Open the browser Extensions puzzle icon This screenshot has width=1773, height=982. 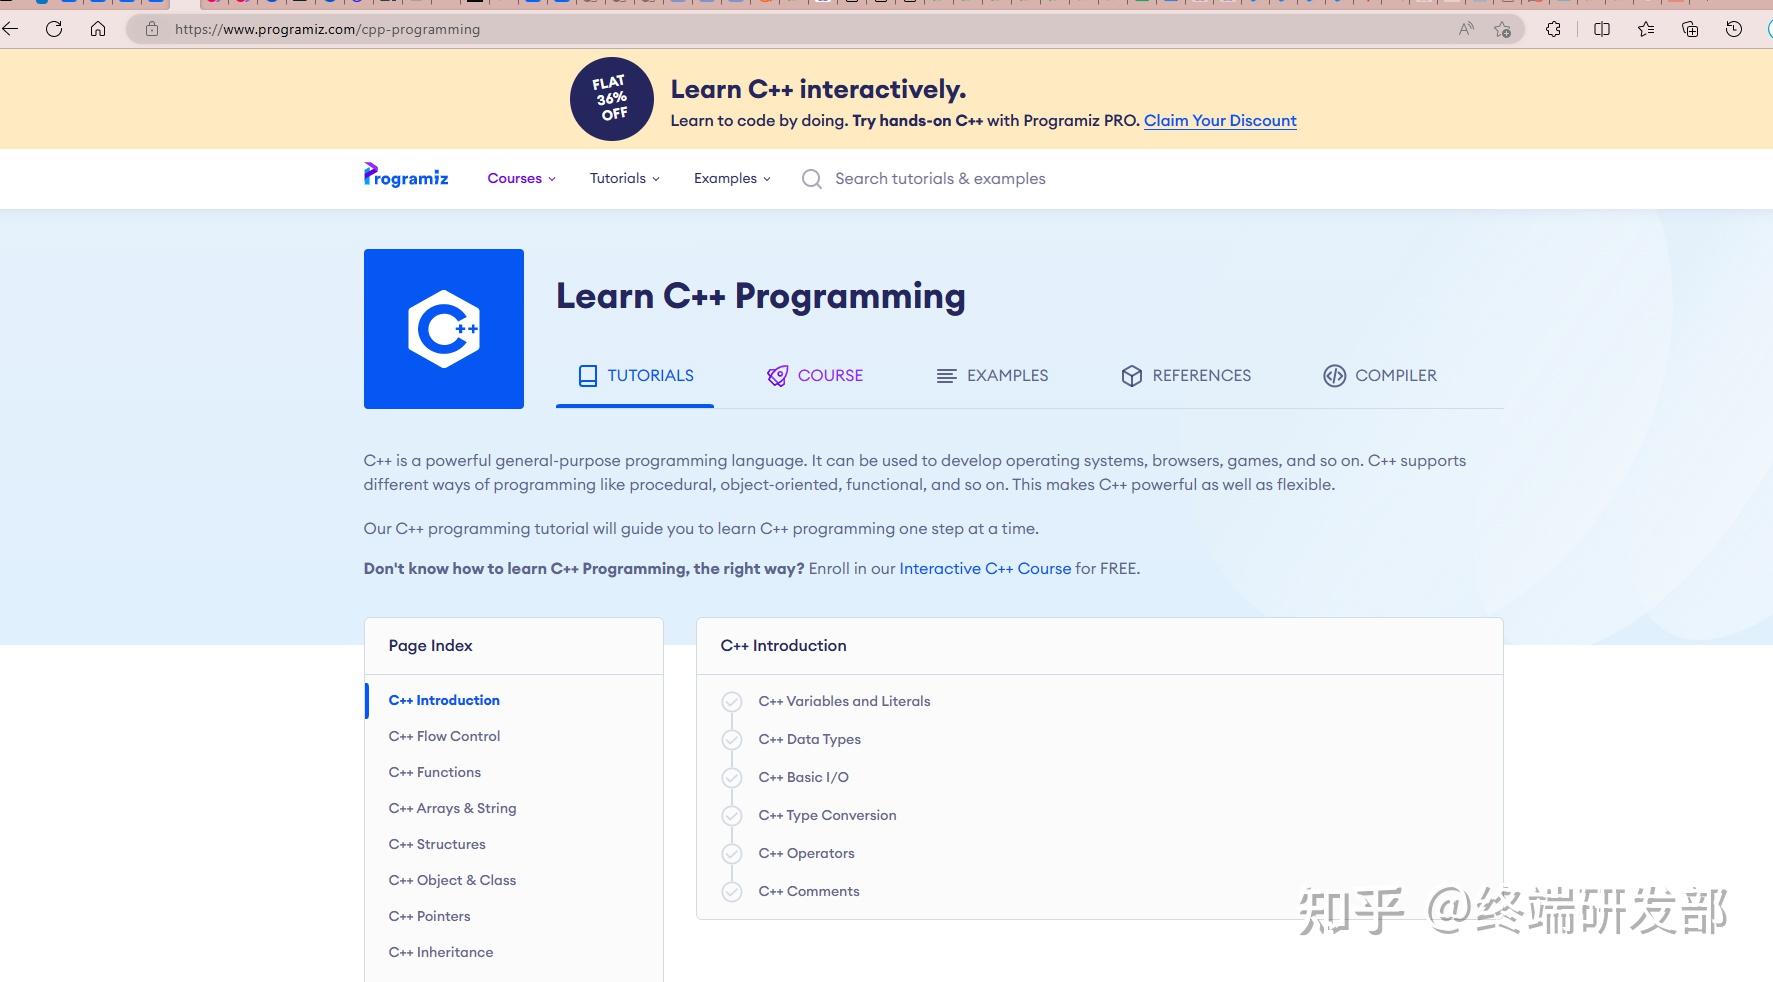coord(1553,29)
